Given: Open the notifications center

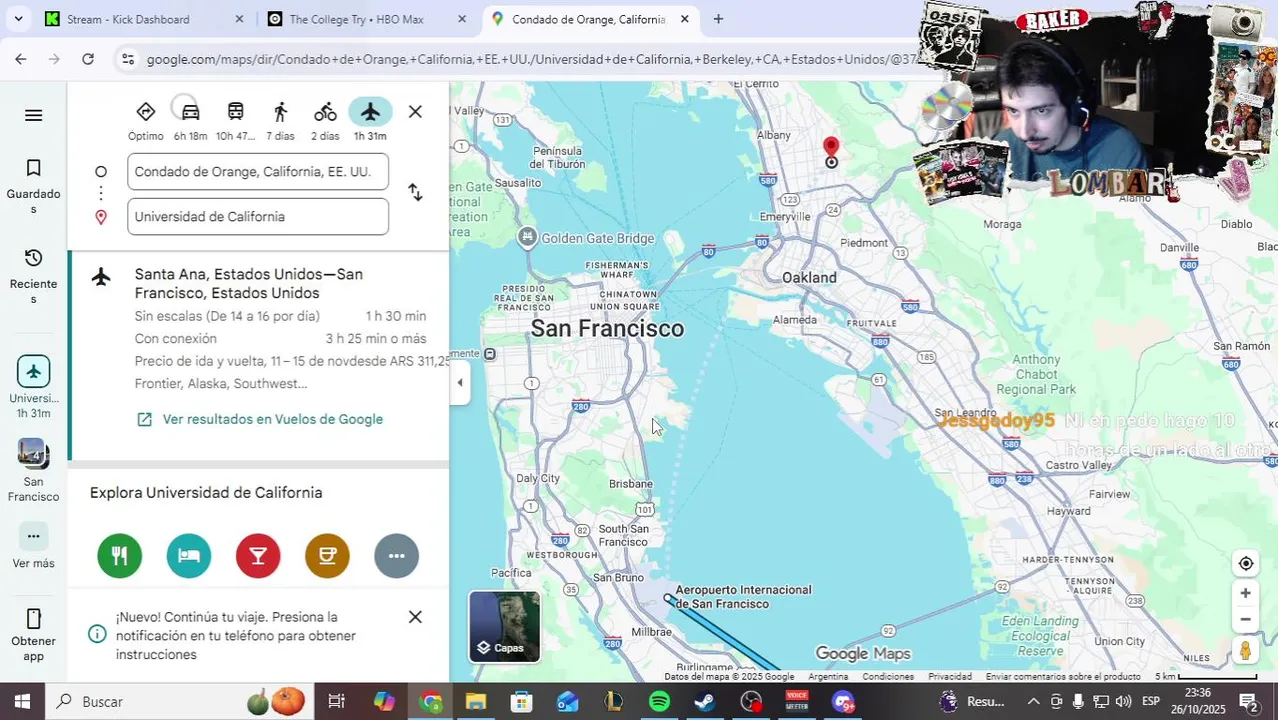Looking at the screenshot, I should coord(1248,702).
